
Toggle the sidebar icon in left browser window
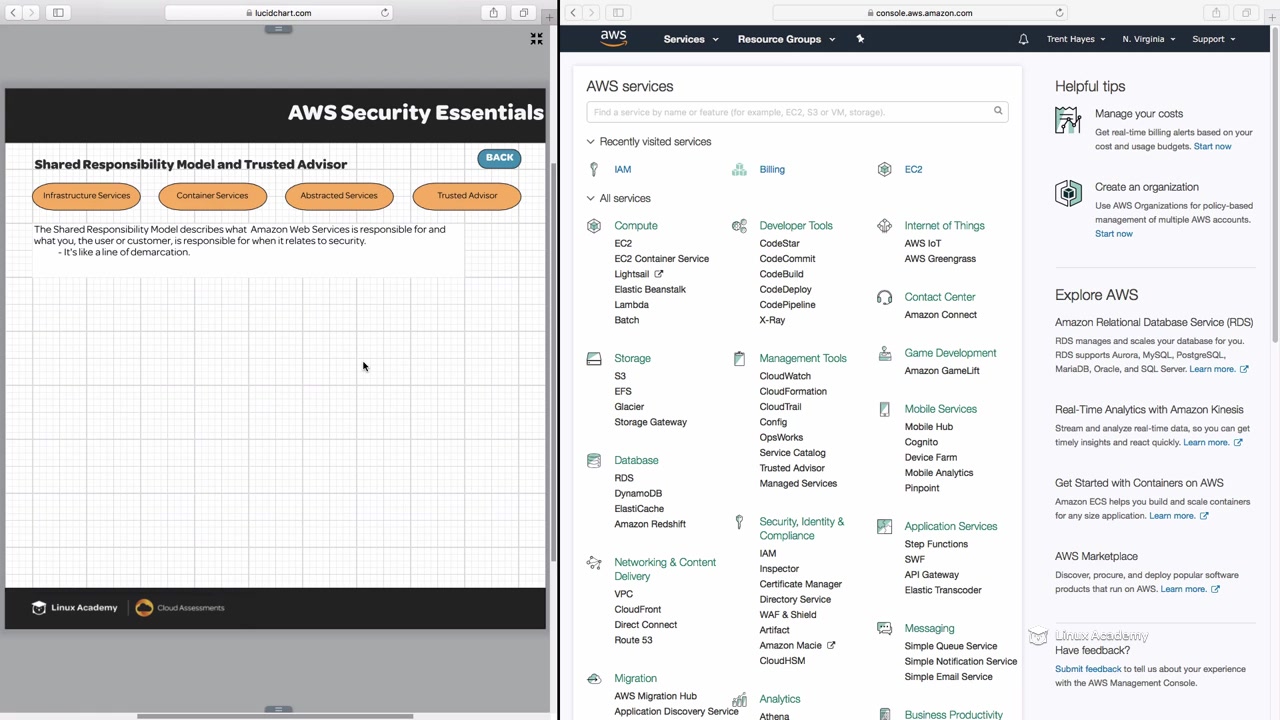click(x=58, y=13)
